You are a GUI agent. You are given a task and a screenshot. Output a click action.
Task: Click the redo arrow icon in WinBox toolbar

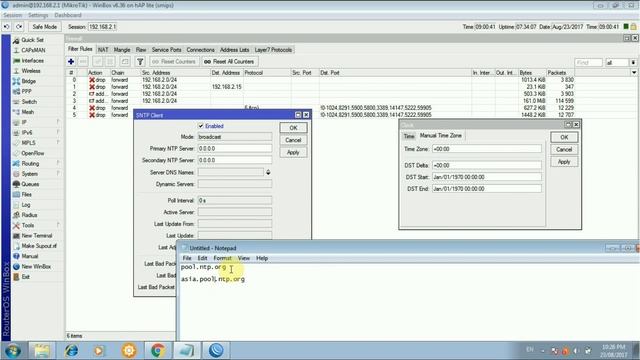coord(19,27)
